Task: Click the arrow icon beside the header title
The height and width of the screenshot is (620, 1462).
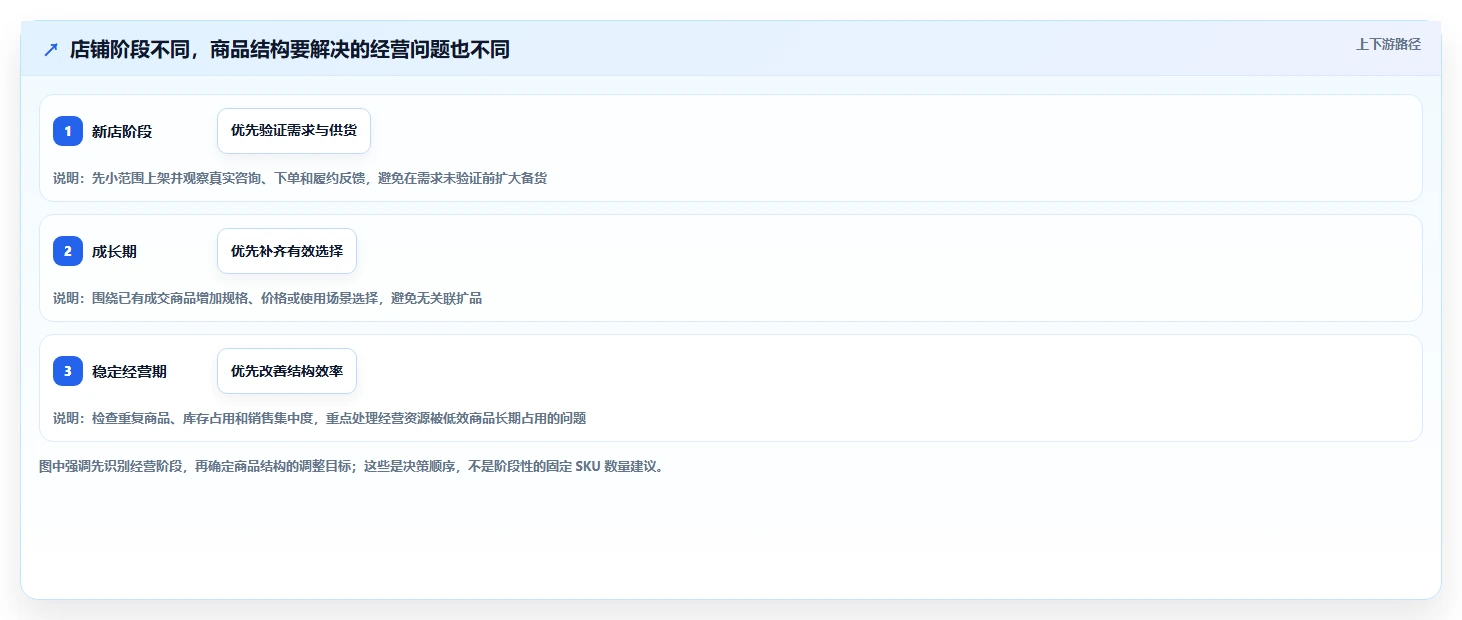Action: [51, 49]
